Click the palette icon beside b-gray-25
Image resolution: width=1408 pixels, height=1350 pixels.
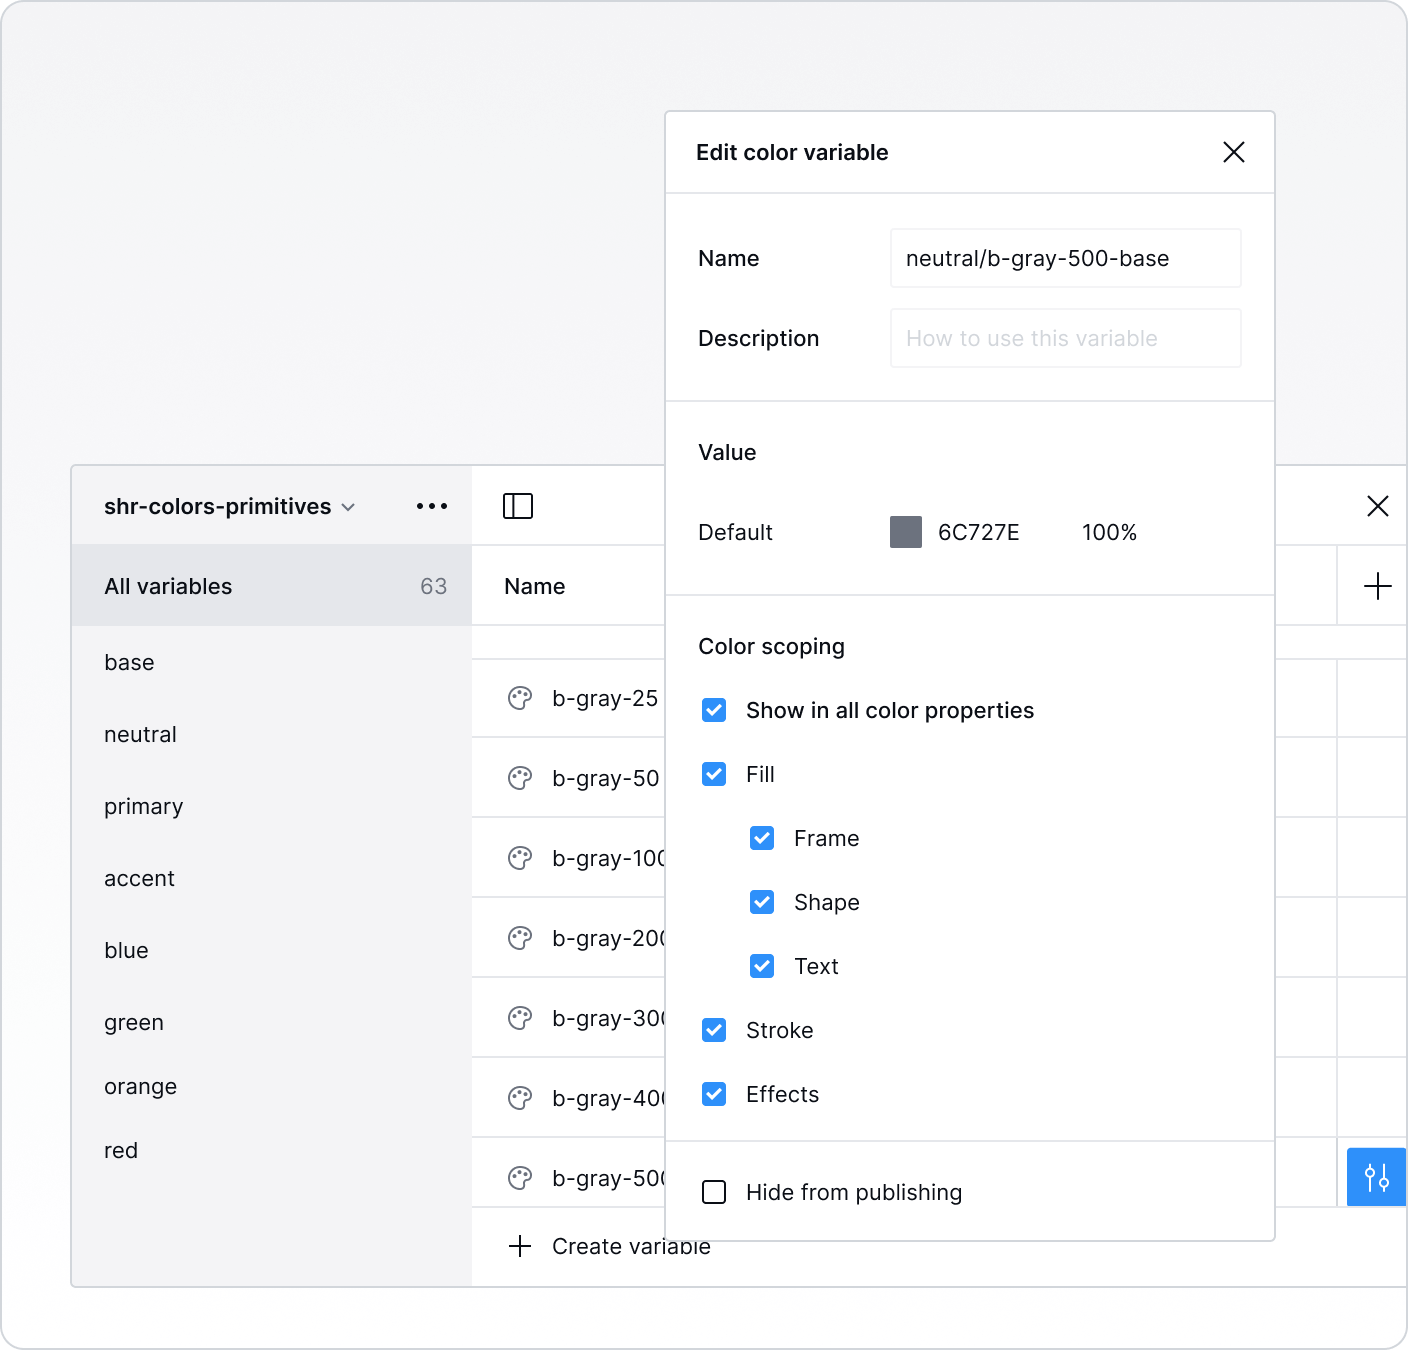(520, 698)
